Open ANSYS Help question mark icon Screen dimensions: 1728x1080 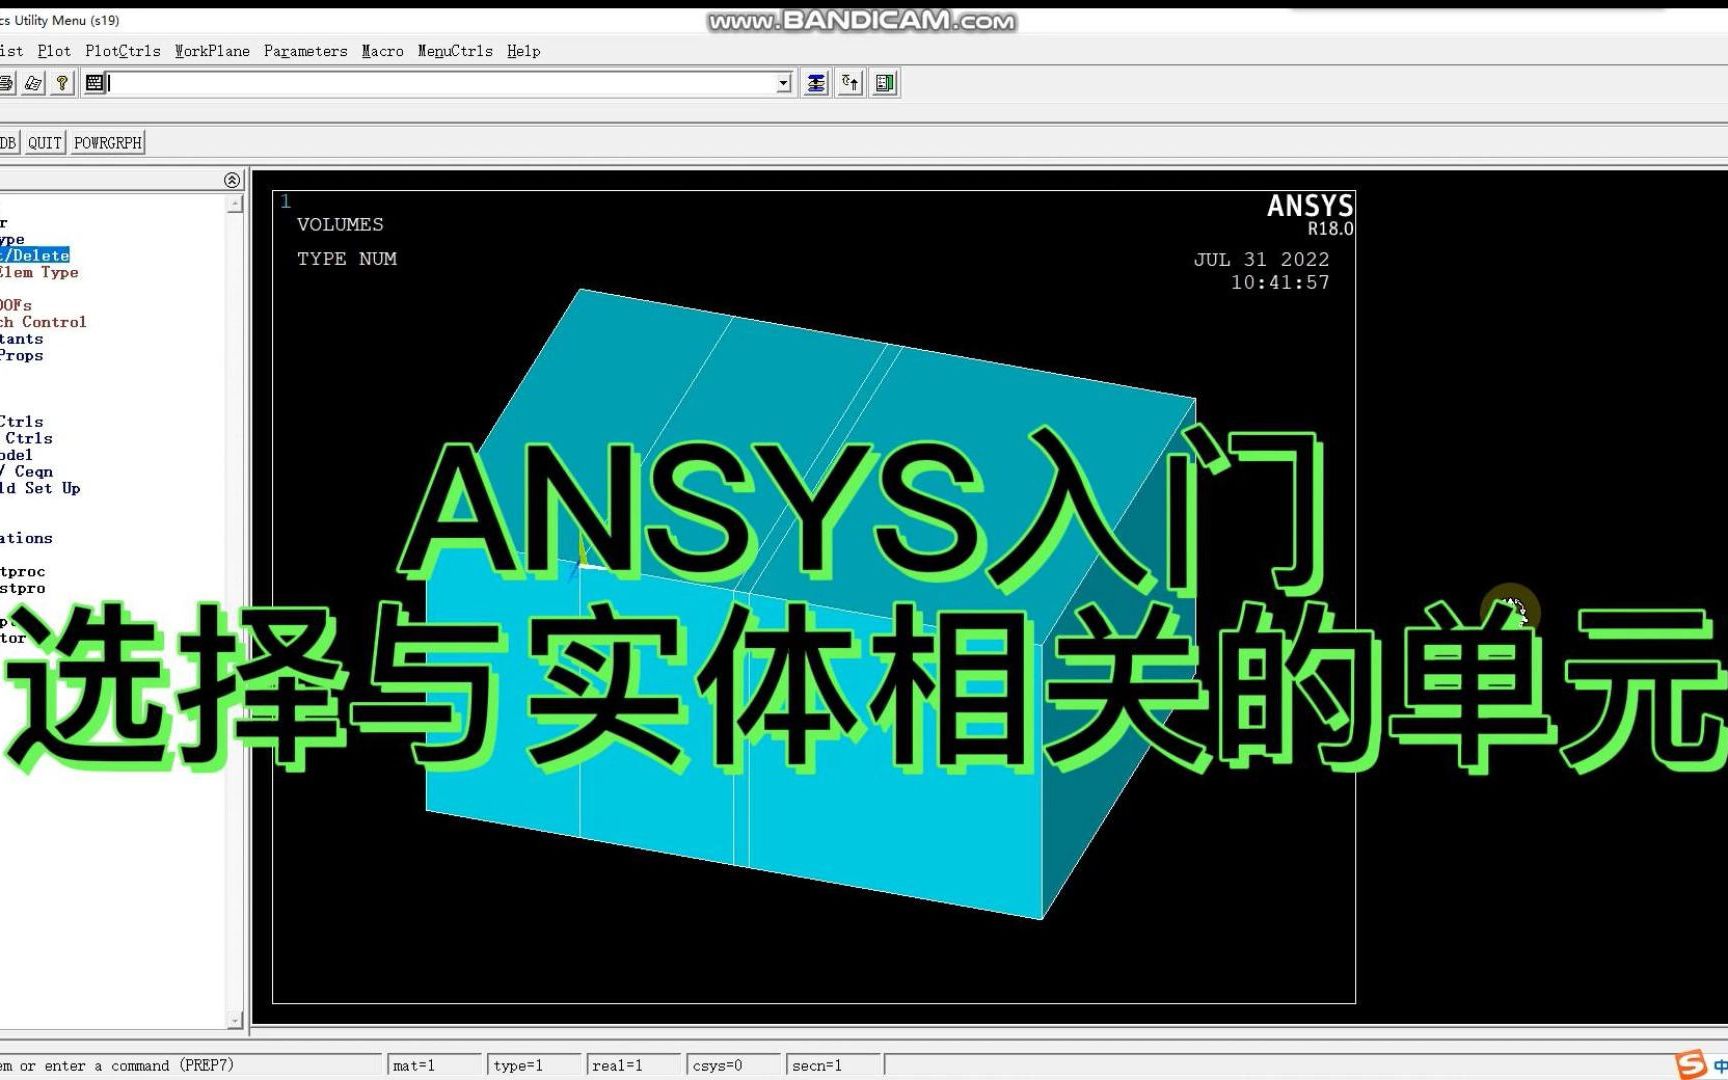[x=62, y=83]
